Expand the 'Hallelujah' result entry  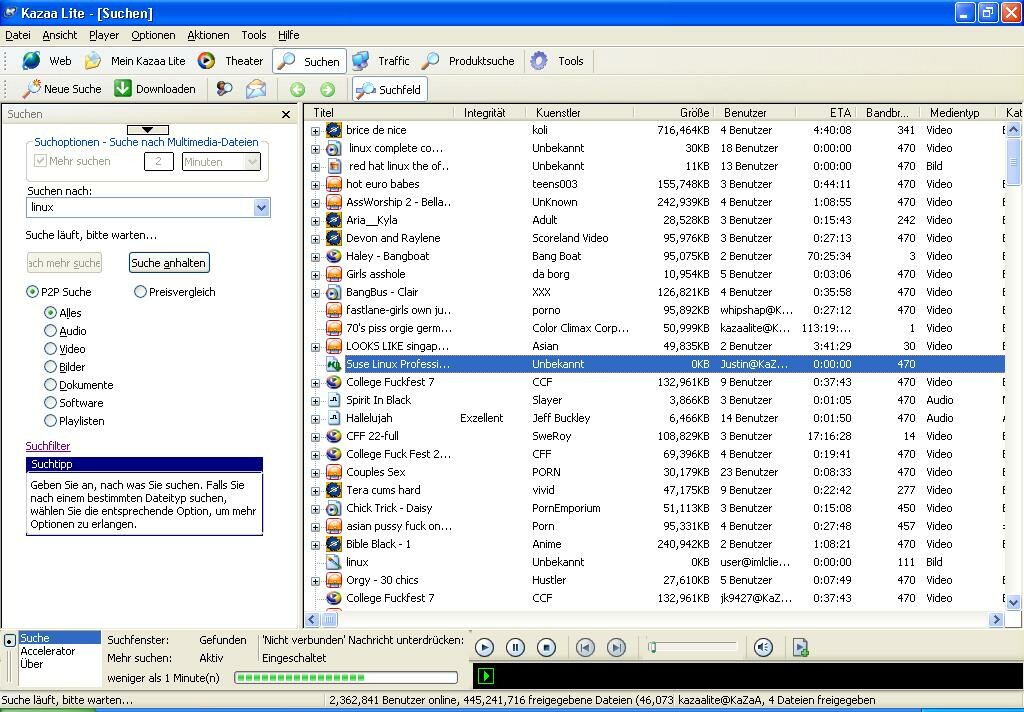click(317, 418)
